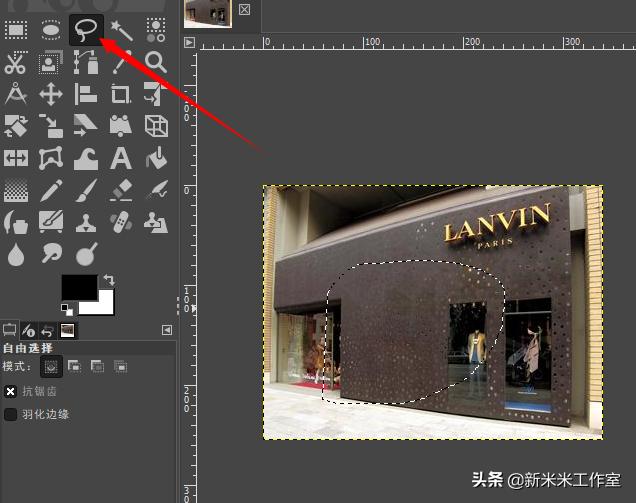The image size is (636, 503).
Task: Choose the Flip tool
Action: pyautogui.click(x=16, y=158)
